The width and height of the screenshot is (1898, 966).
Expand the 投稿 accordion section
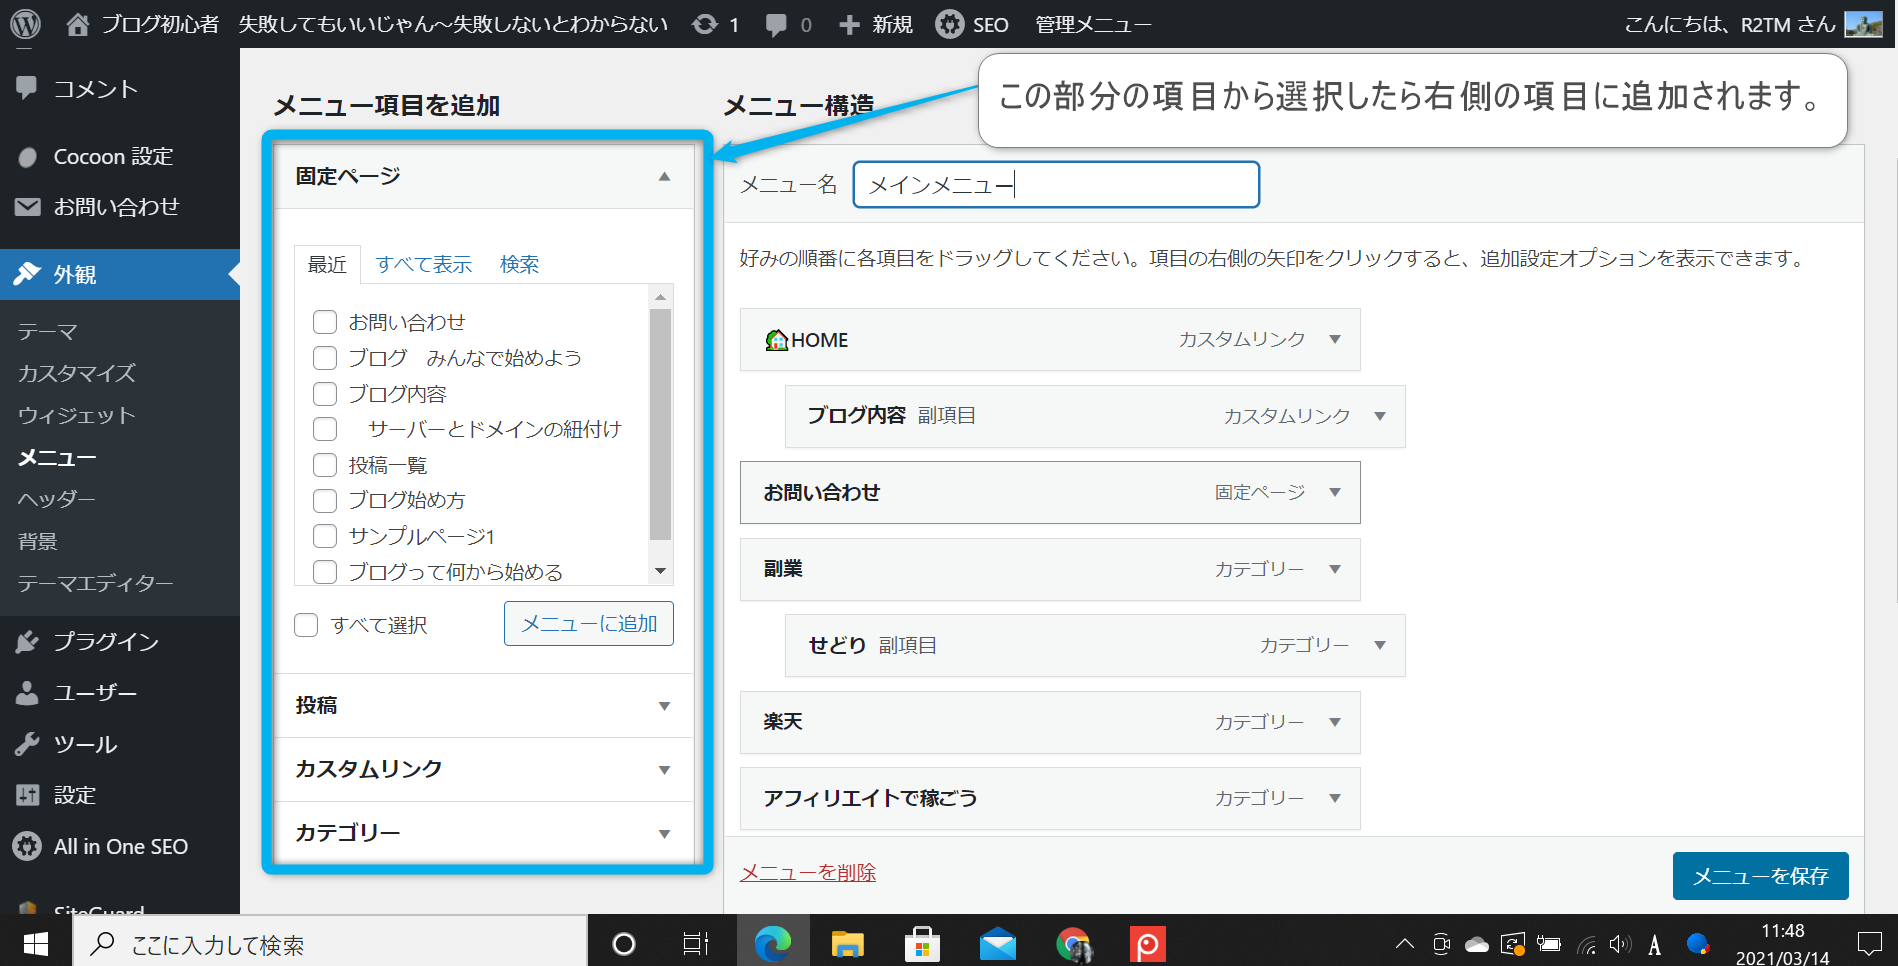pyautogui.click(x=664, y=706)
